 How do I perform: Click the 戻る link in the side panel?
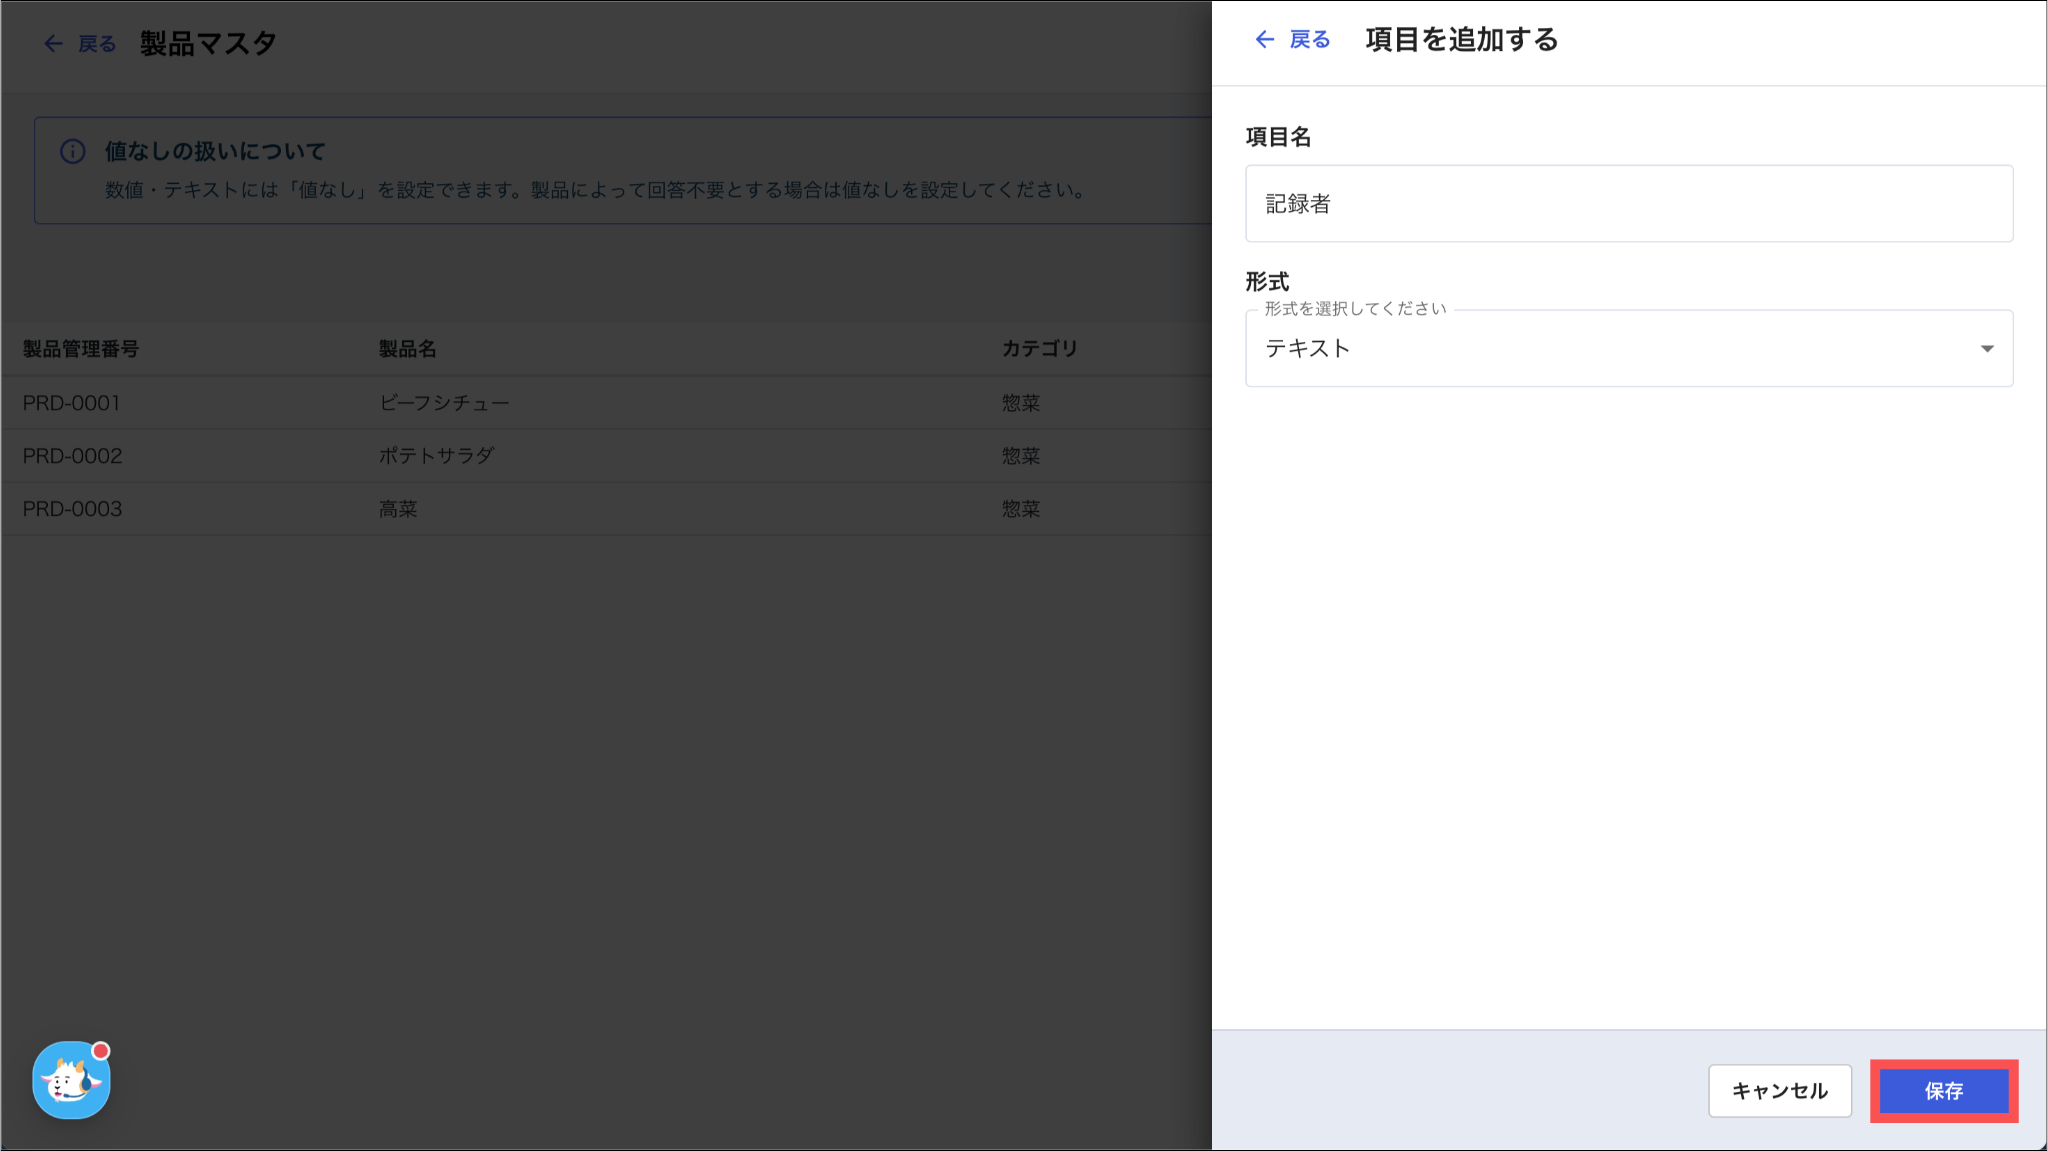tap(1309, 40)
